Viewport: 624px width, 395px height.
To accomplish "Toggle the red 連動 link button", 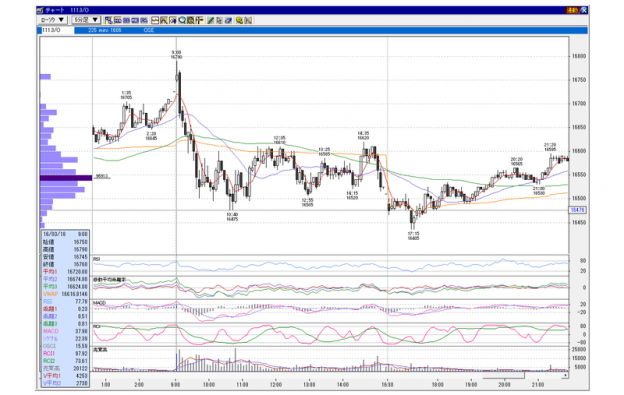I will pyautogui.click(x=572, y=10).
